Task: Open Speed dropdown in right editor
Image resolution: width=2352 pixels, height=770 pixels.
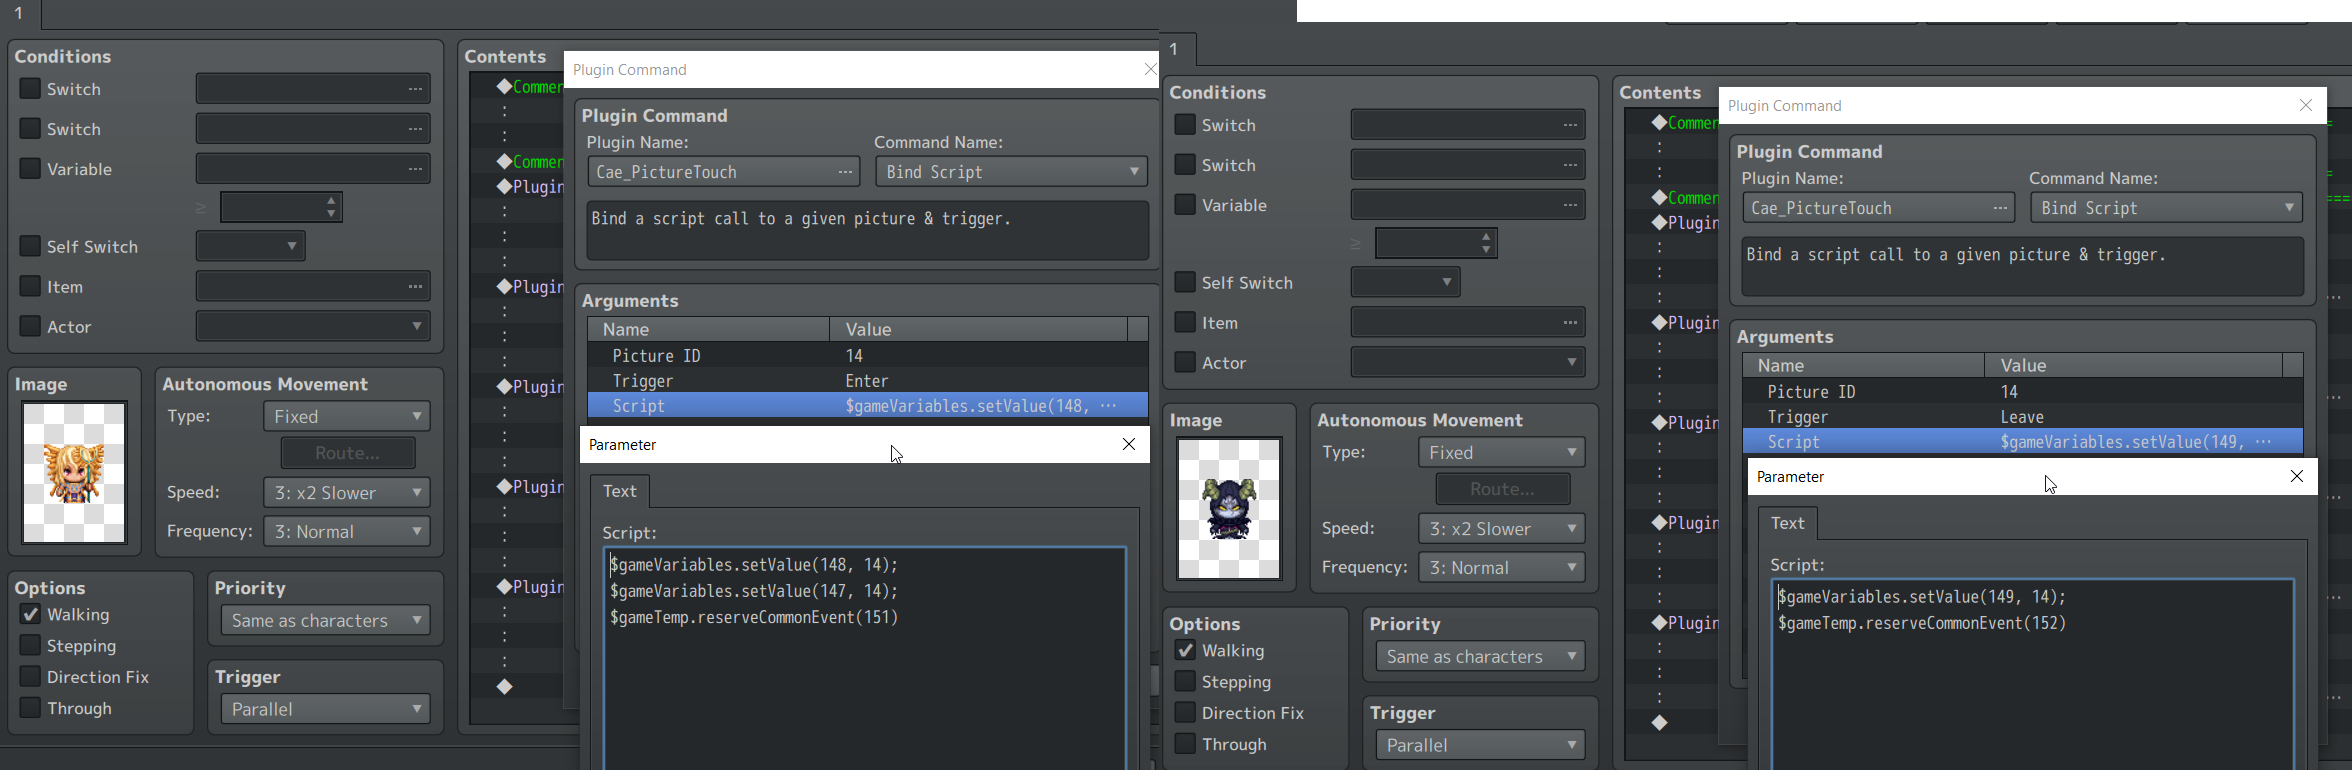Action: pos(1501,529)
